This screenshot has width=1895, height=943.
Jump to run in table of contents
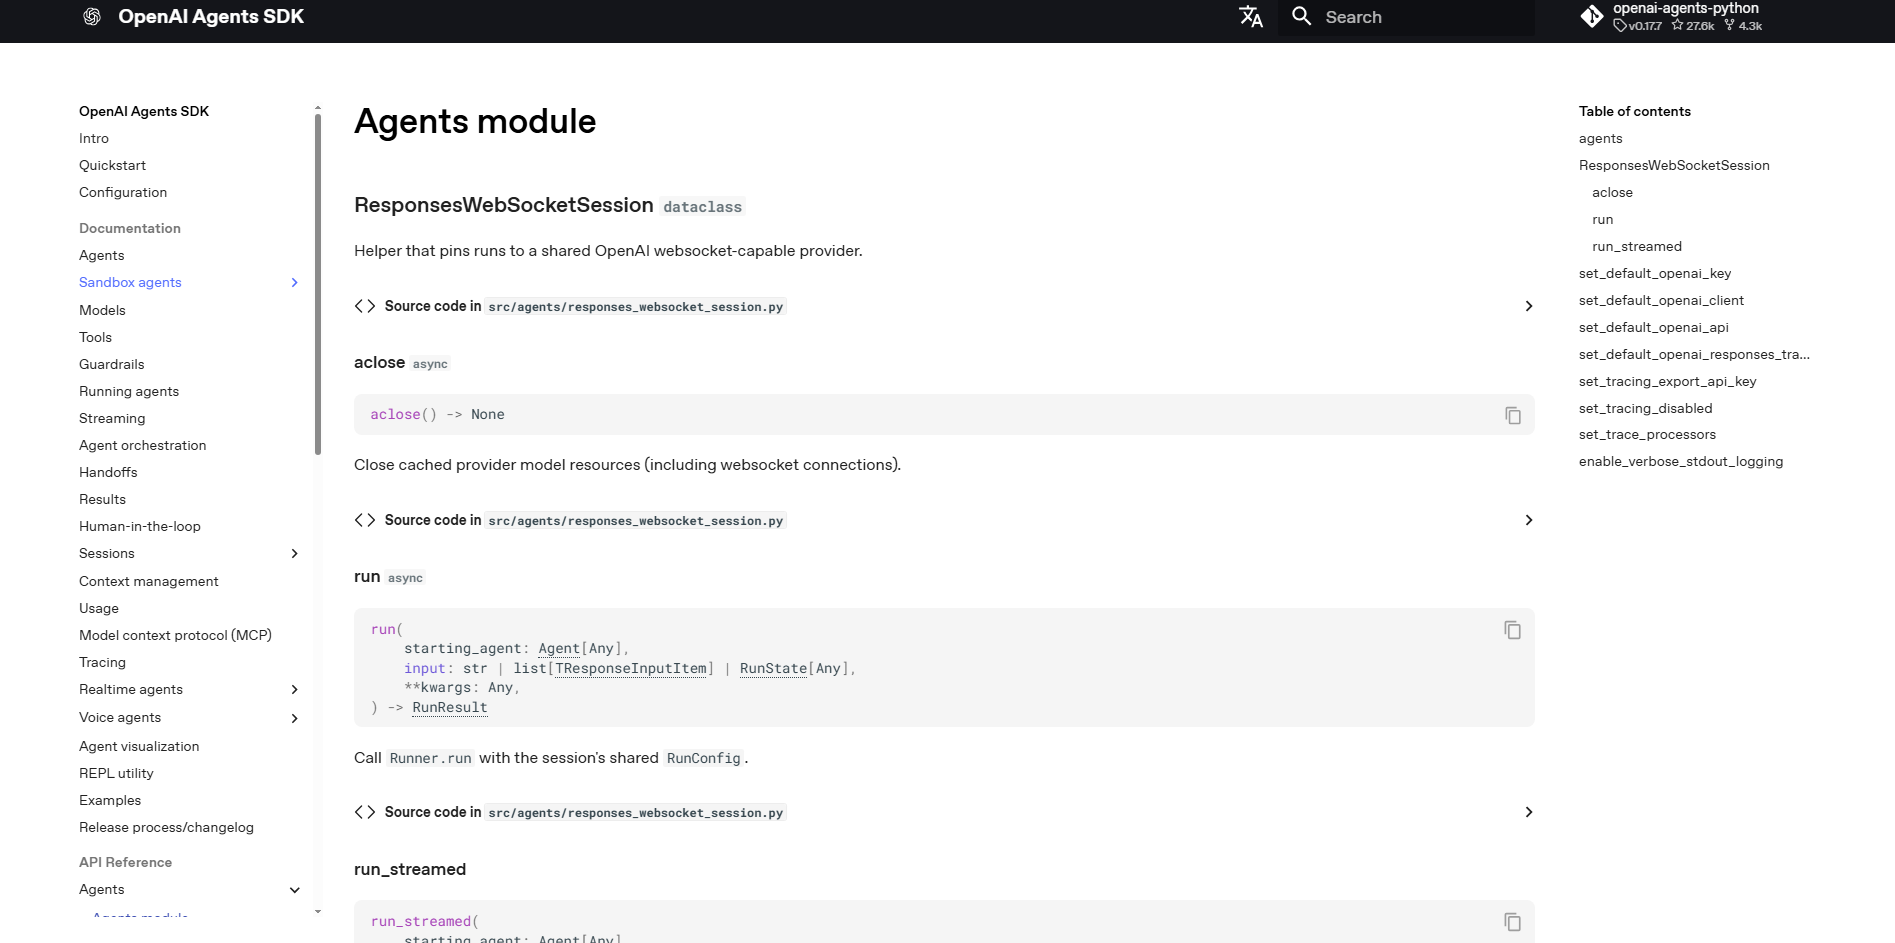(x=1602, y=220)
